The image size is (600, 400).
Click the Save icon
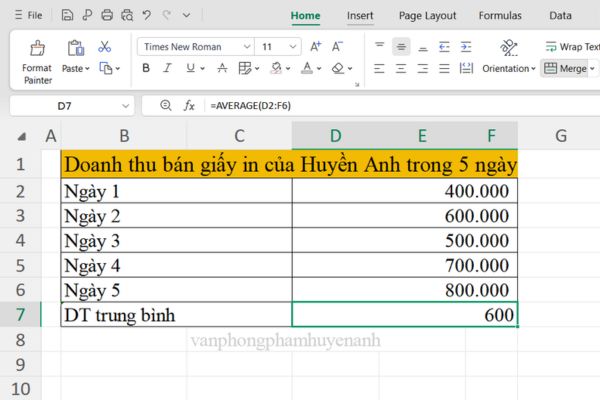coord(67,15)
